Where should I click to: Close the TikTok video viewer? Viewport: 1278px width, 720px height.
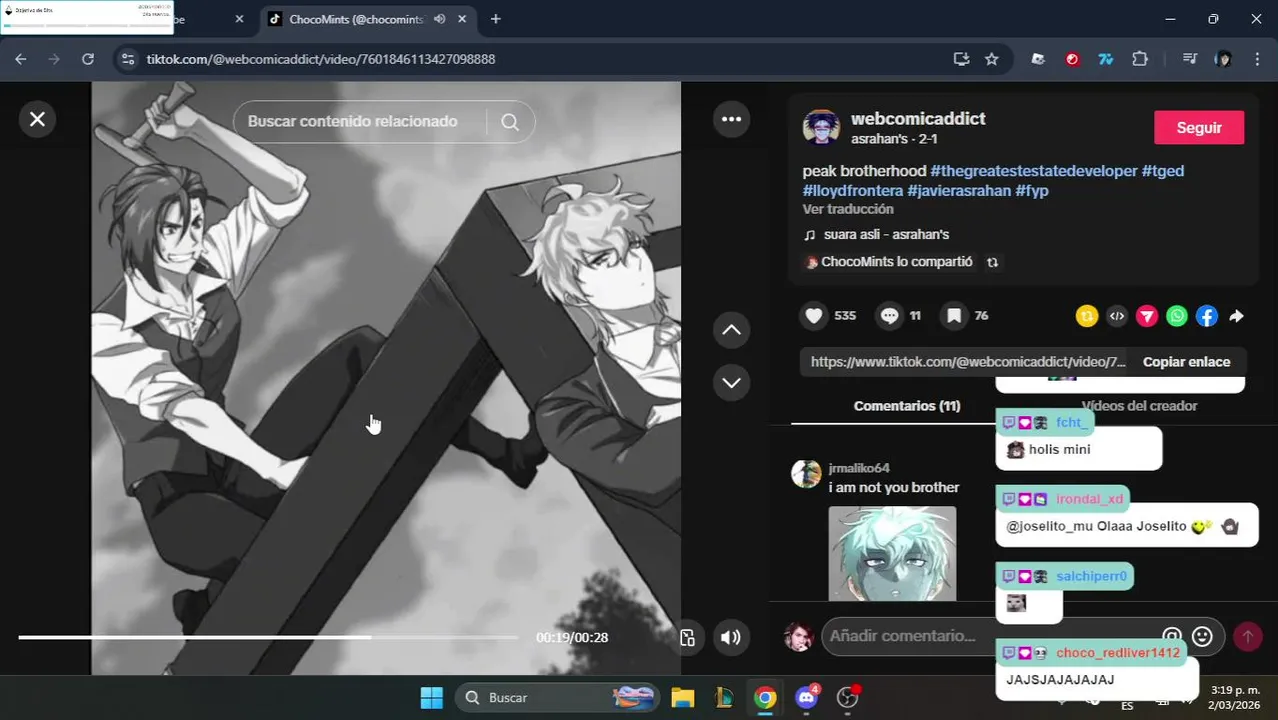coord(37,119)
